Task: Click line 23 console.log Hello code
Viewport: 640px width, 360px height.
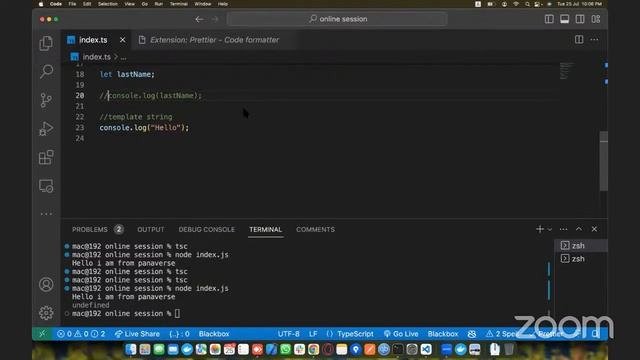Action: point(144,128)
